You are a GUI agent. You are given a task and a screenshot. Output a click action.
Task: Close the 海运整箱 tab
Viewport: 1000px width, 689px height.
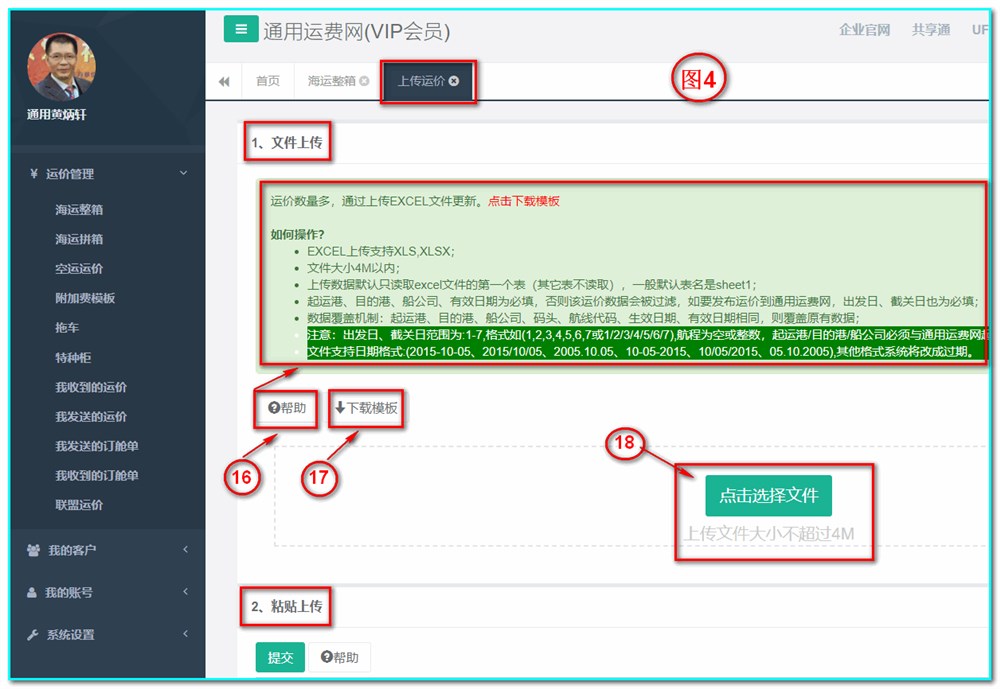point(364,80)
